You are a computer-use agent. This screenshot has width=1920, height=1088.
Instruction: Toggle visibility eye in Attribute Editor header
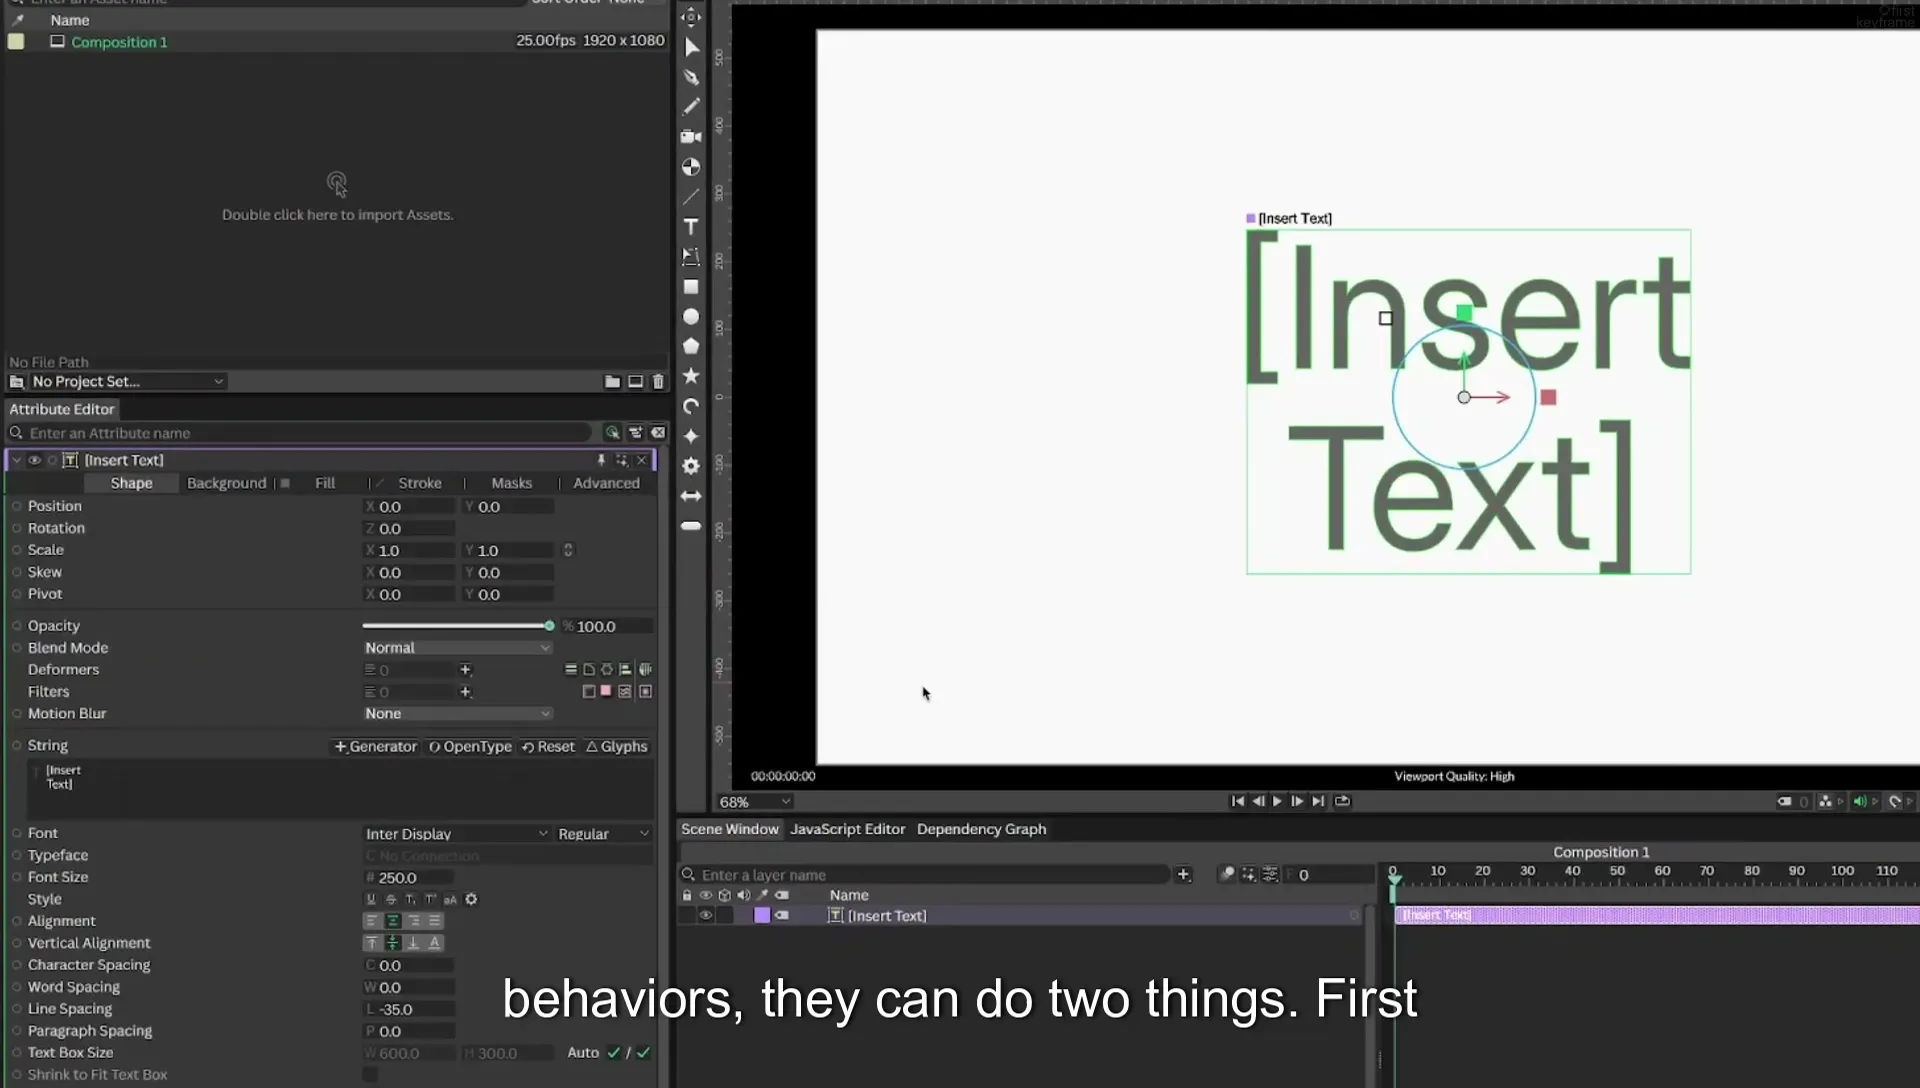(x=34, y=460)
